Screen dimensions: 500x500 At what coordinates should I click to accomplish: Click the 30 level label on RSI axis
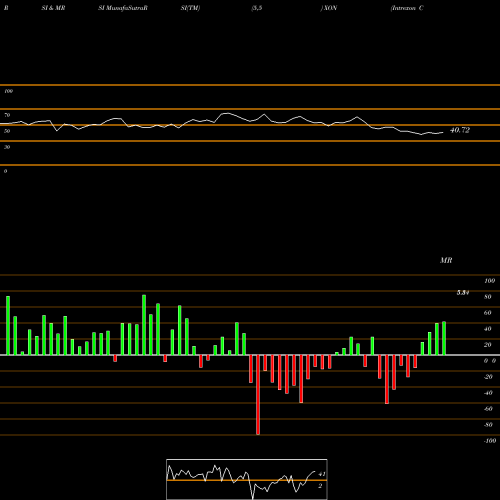7,147
